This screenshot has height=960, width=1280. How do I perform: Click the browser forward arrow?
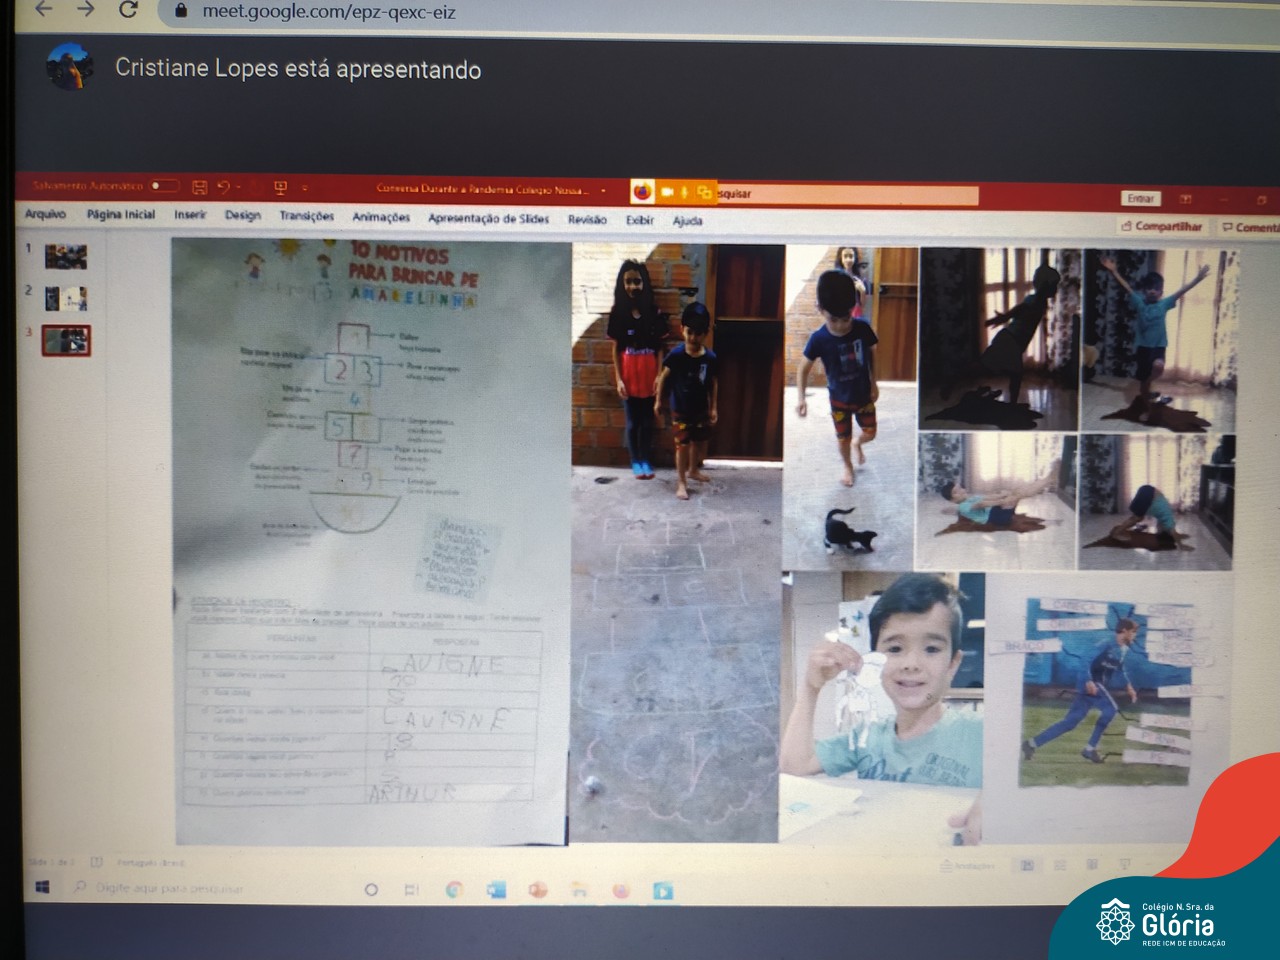coord(86,9)
